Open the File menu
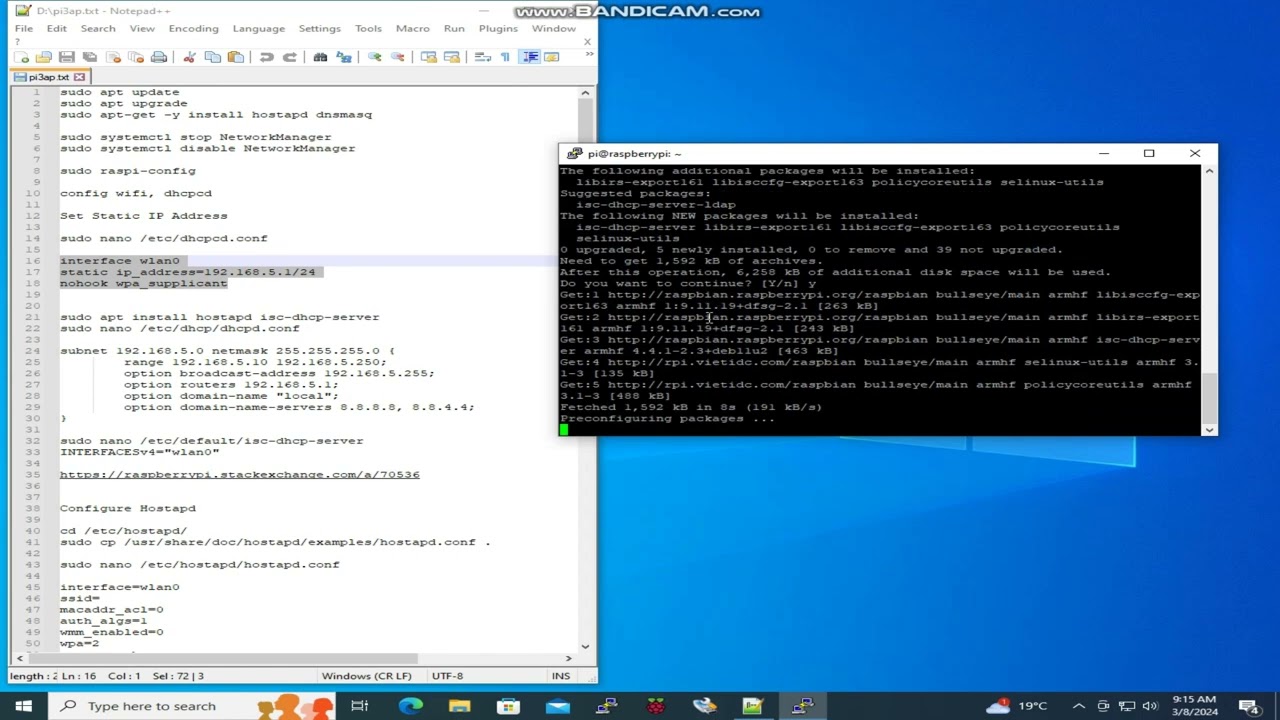 [x=24, y=28]
